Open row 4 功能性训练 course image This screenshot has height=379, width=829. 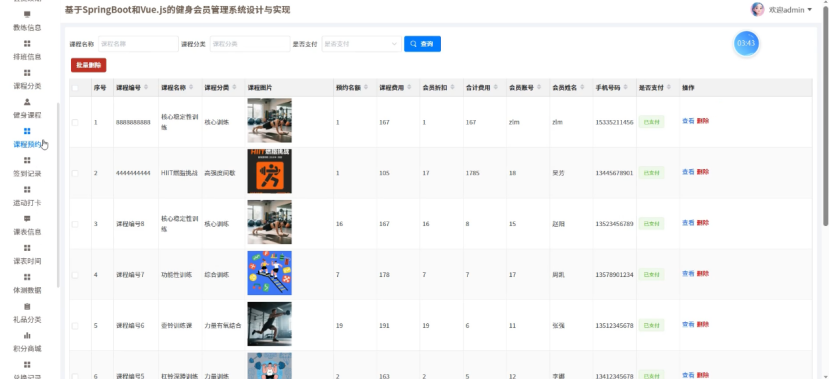(269, 273)
